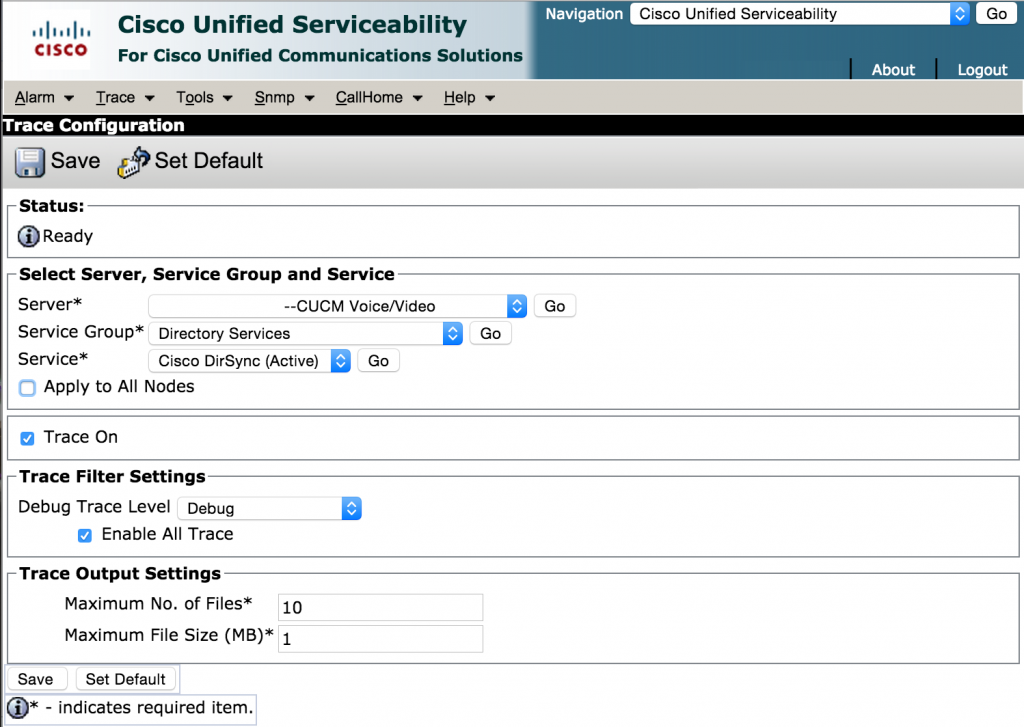The width and height of the screenshot is (1024, 727).
Task: Click the Trace Configuration heading
Action: (x=93, y=125)
